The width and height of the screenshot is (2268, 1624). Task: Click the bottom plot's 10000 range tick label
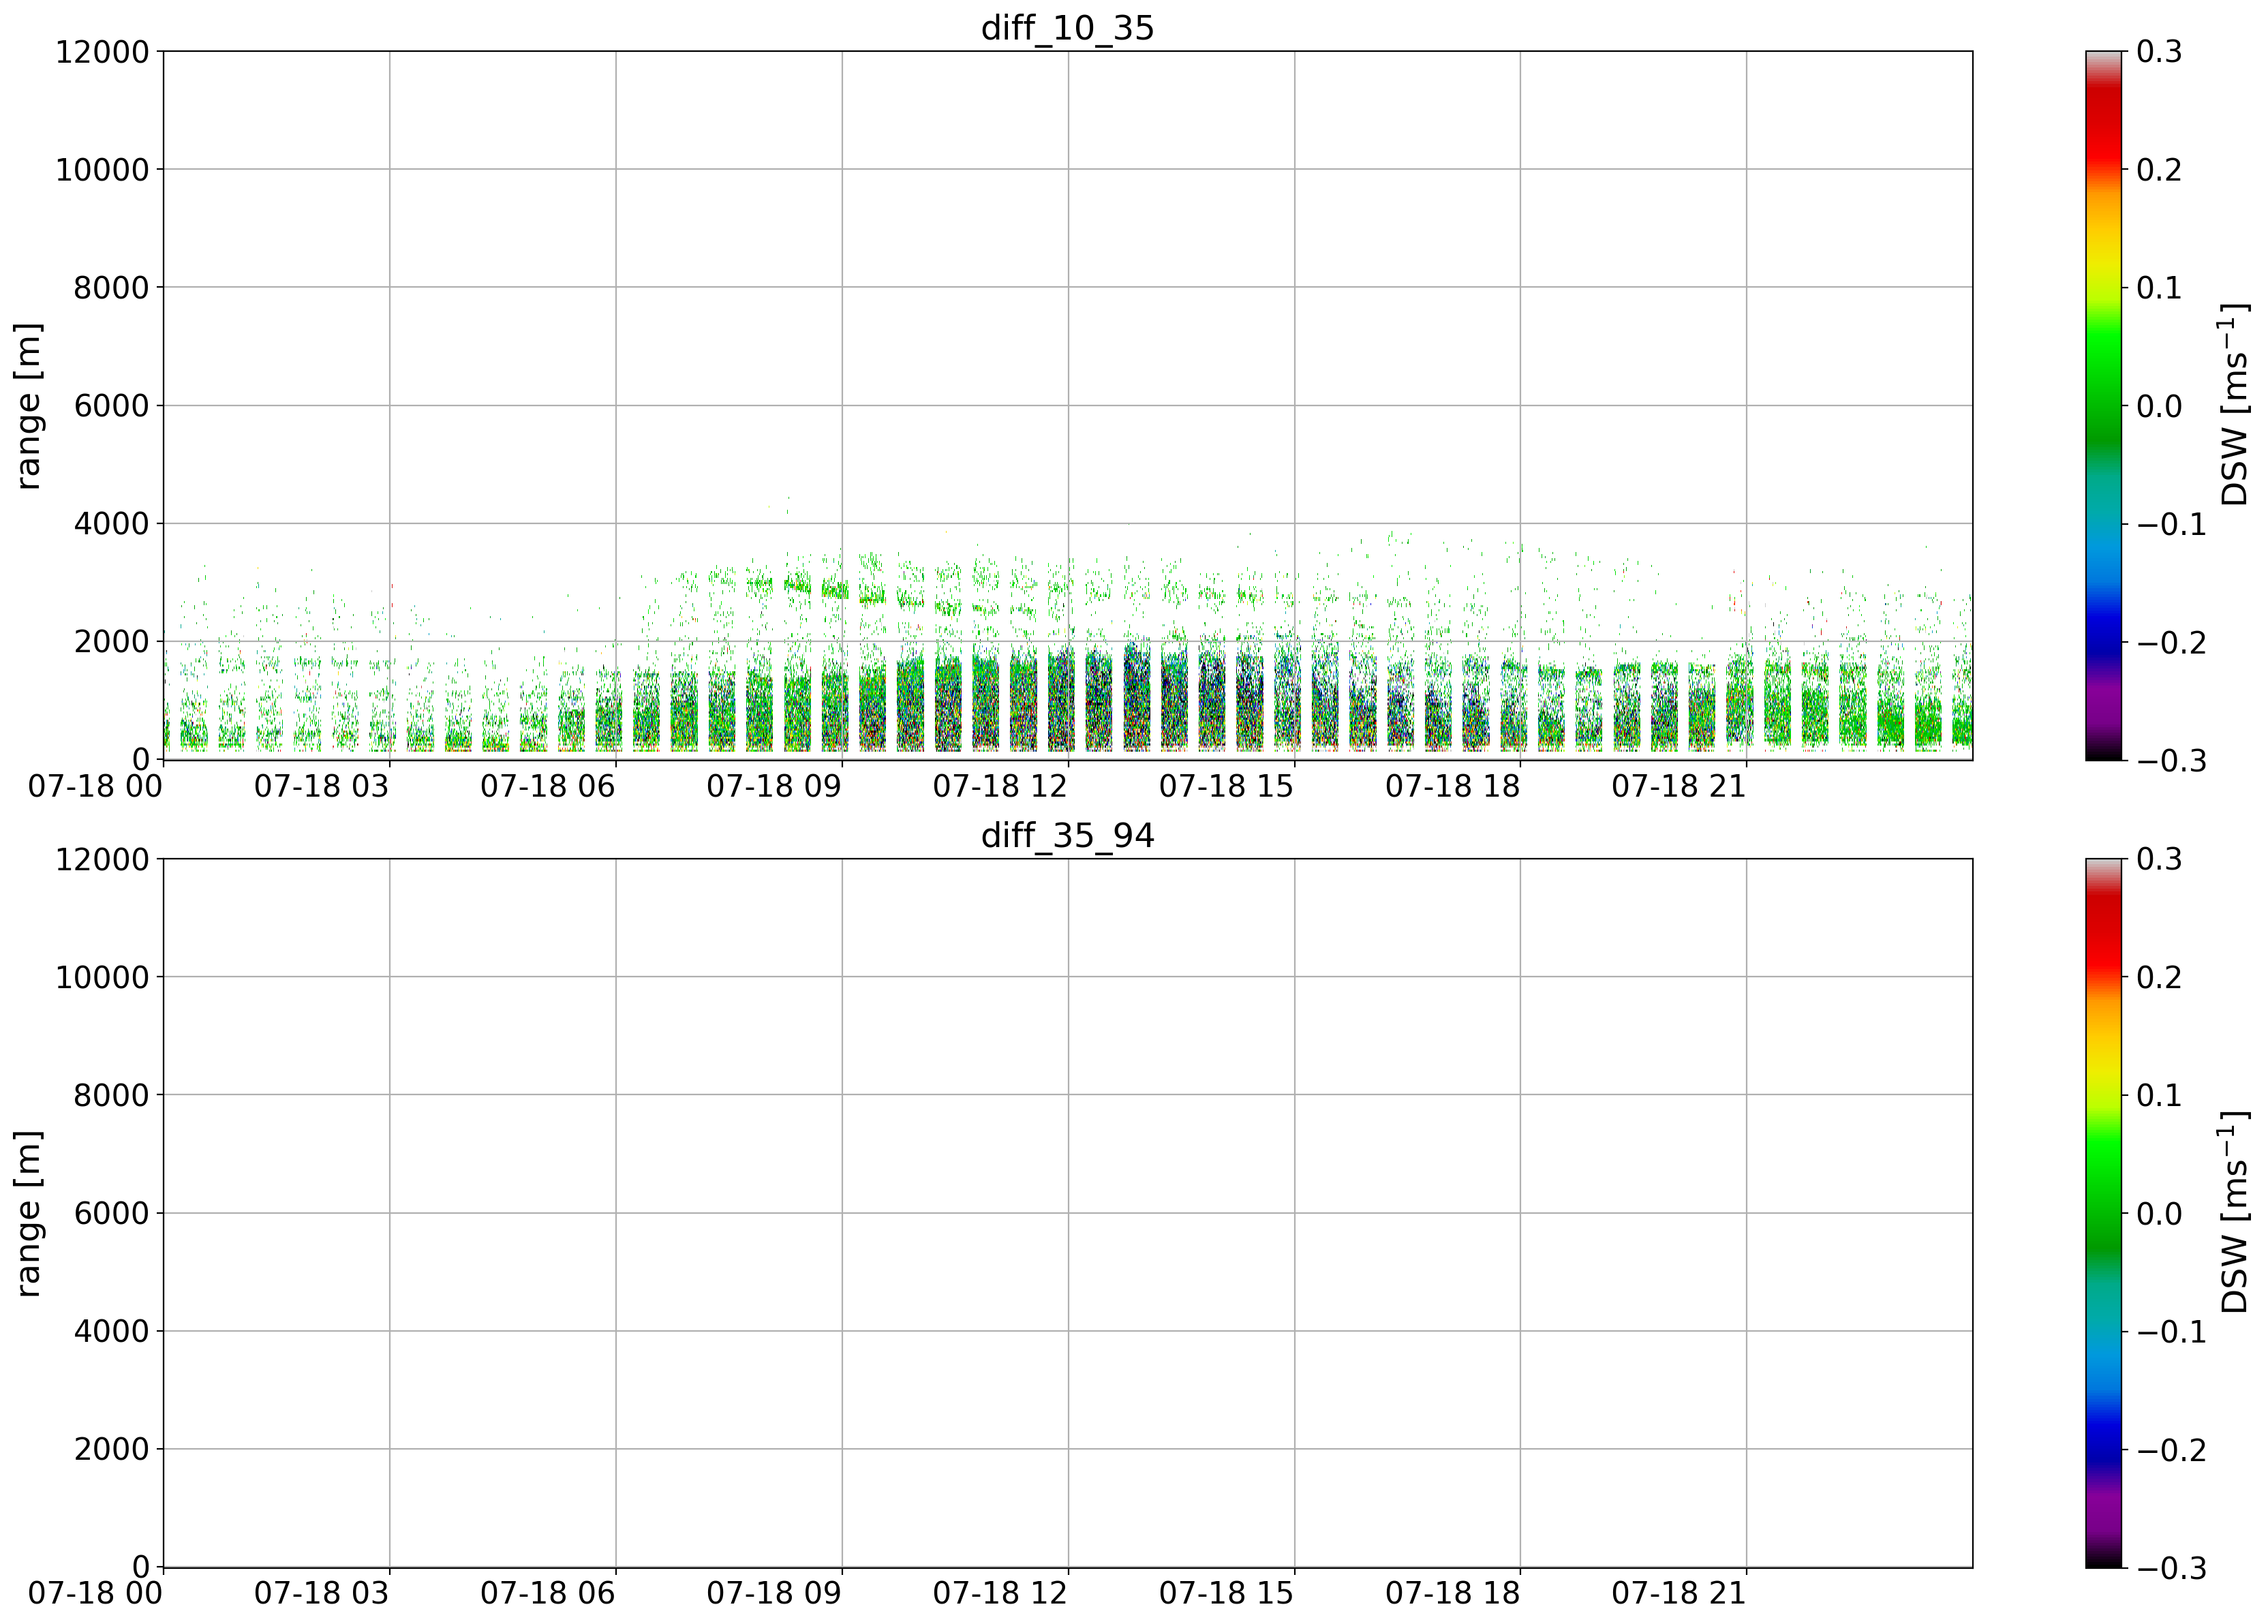[x=102, y=977]
